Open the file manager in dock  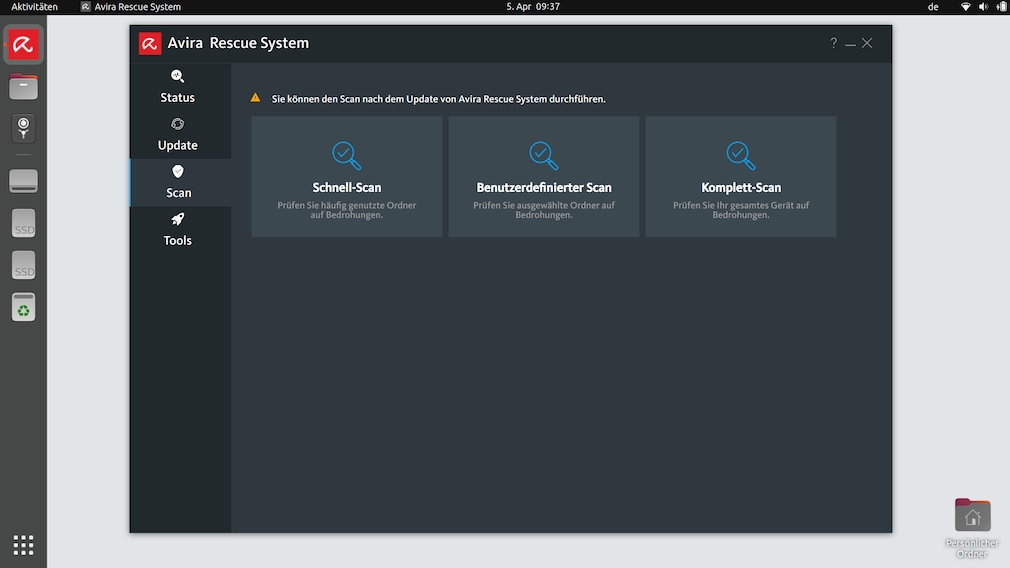point(23,87)
